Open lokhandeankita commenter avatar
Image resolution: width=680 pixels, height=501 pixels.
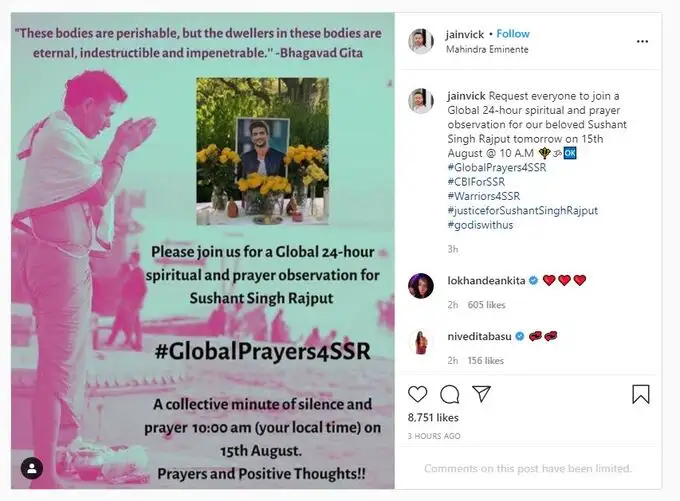click(x=421, y=286)
